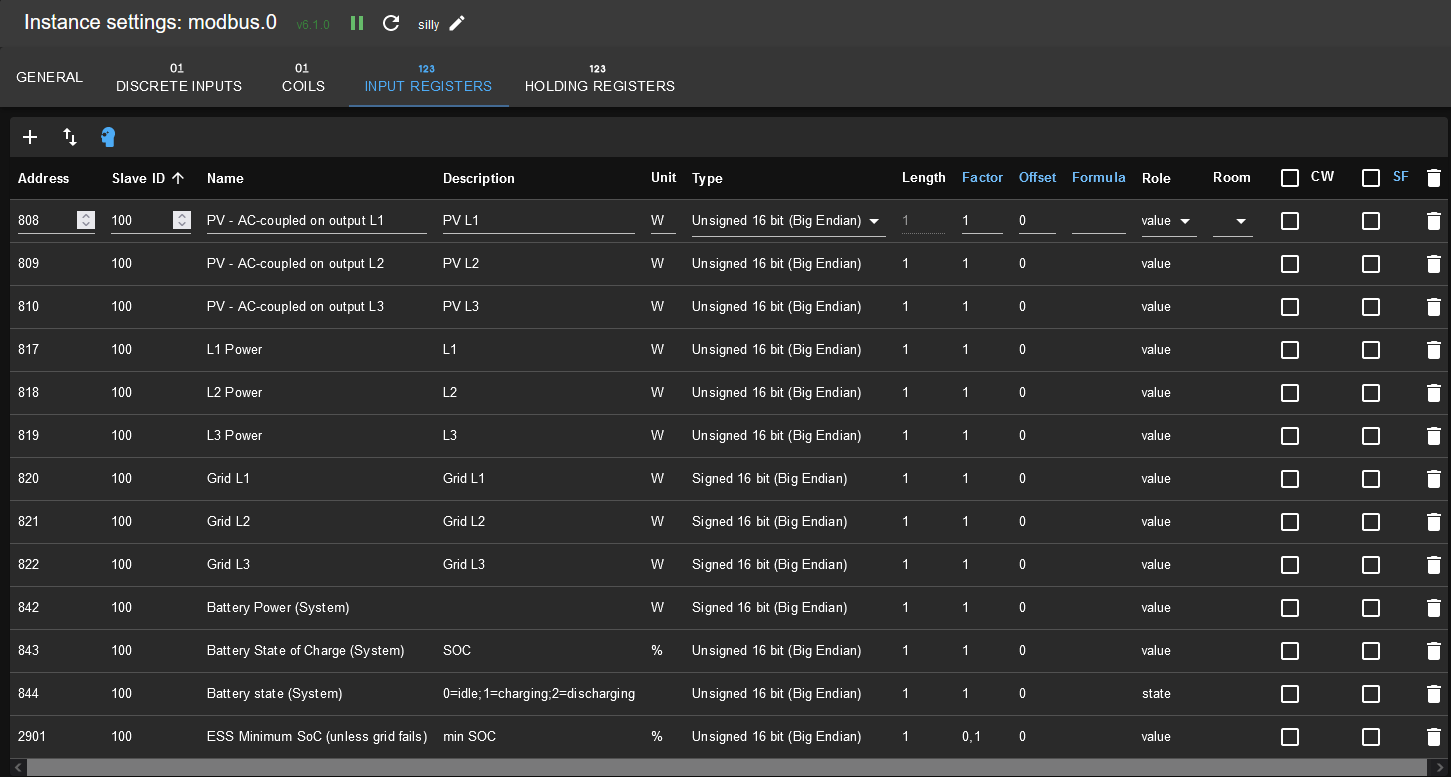This screenshot has width=1451, height=777.
Task: Open Role dropdown for address 808
Action: click(1169, 221)
